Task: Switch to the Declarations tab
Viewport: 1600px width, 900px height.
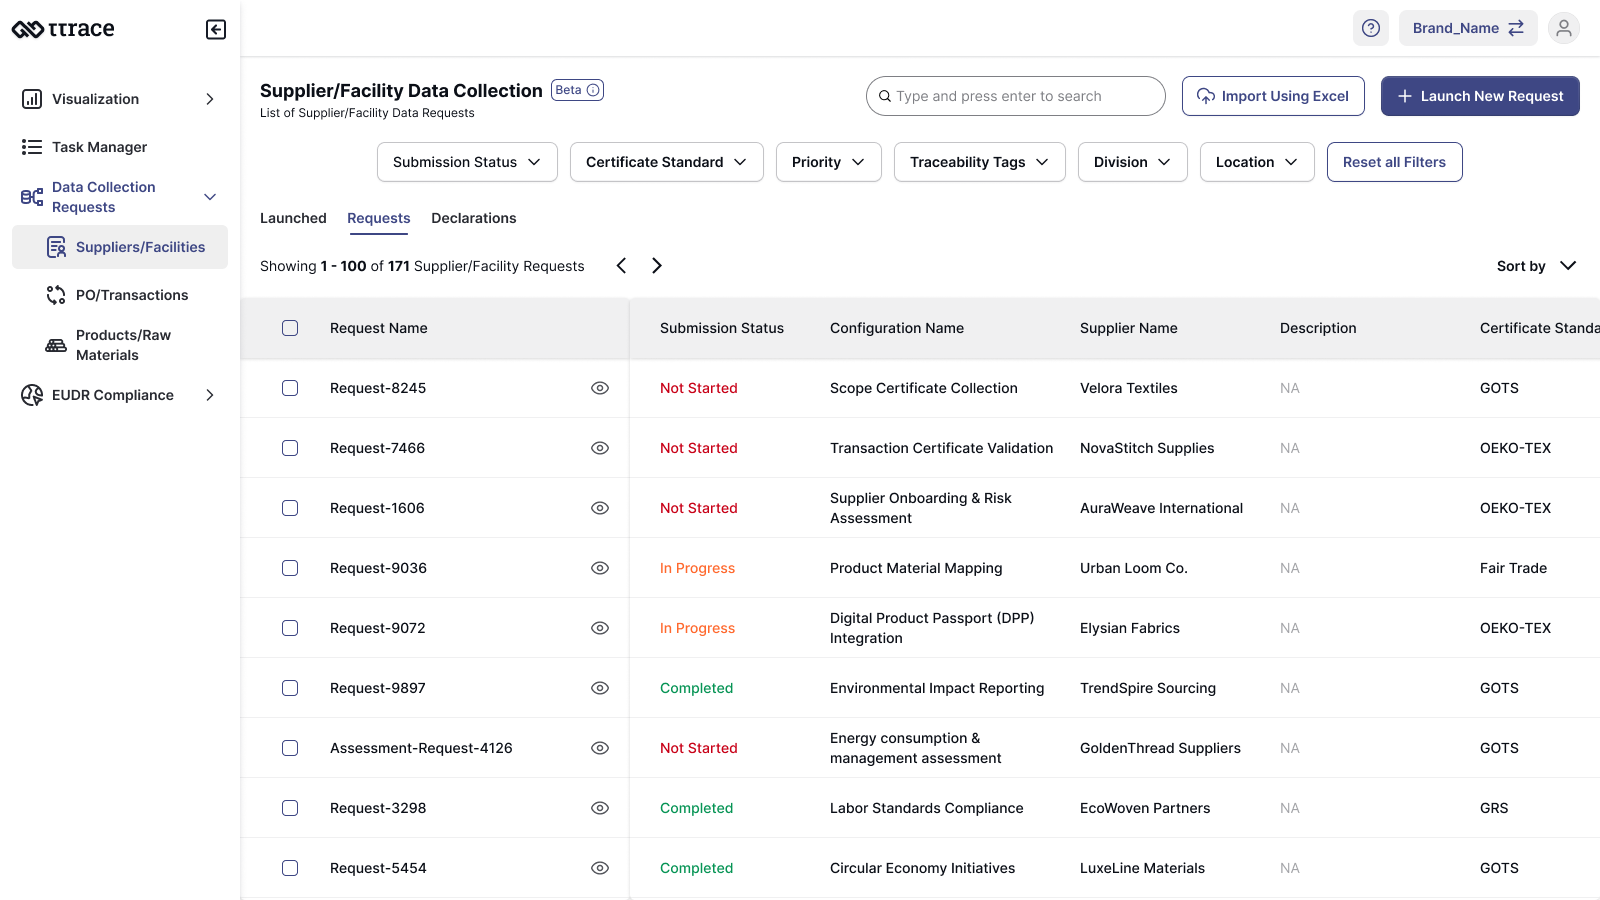Action: click(474, 218)
